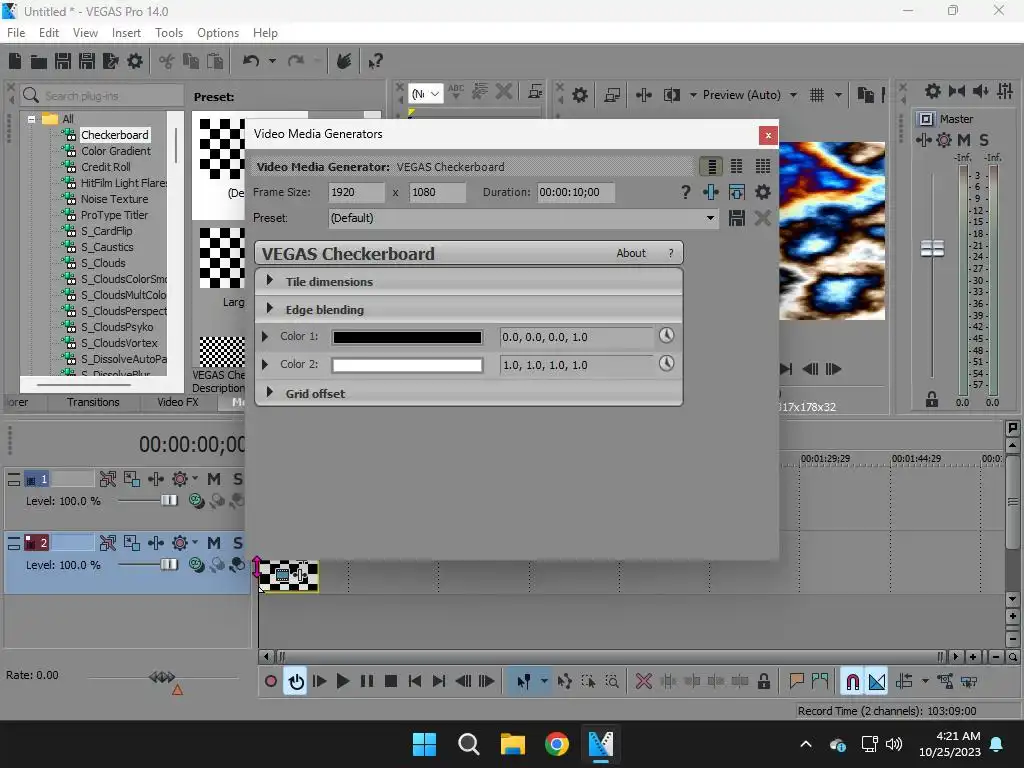Click the Cut scissors icon
Viewport: 1024px width, 768px height.
(167, 61)
